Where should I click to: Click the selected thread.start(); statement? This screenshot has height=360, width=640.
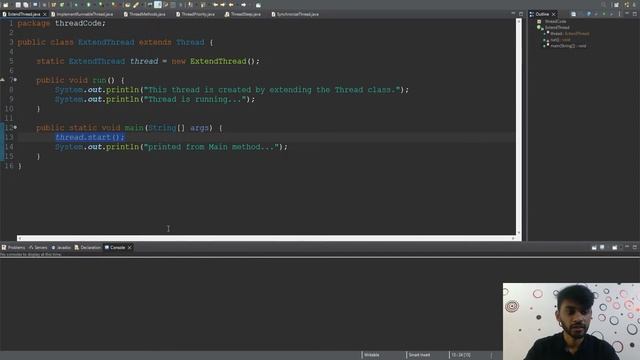90,137
